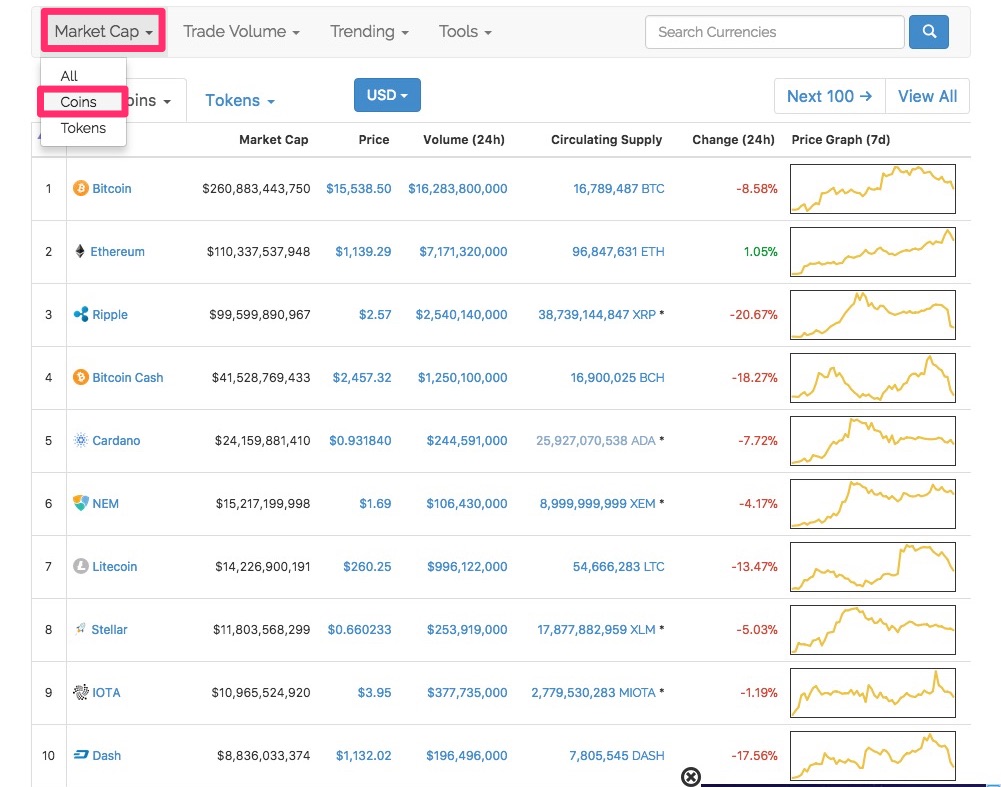Open Cardano 7-day price graph
This screenshot has height=787, width=1001.
873,440
